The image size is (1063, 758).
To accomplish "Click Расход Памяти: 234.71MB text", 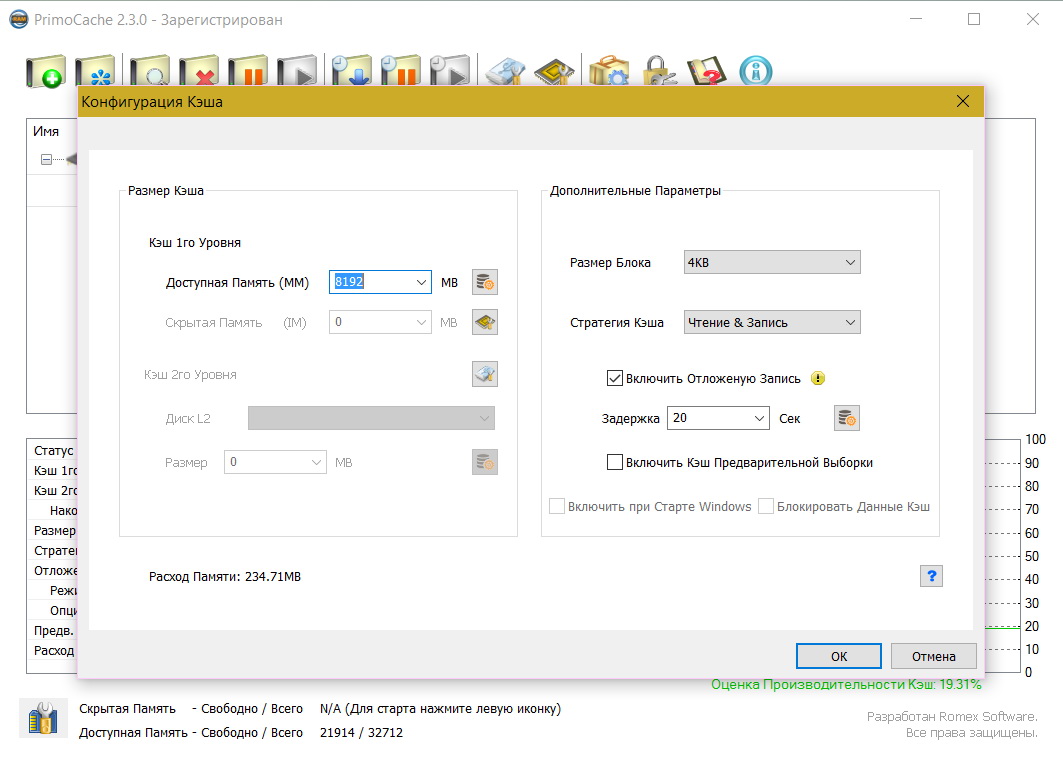I will pos(225,577).
